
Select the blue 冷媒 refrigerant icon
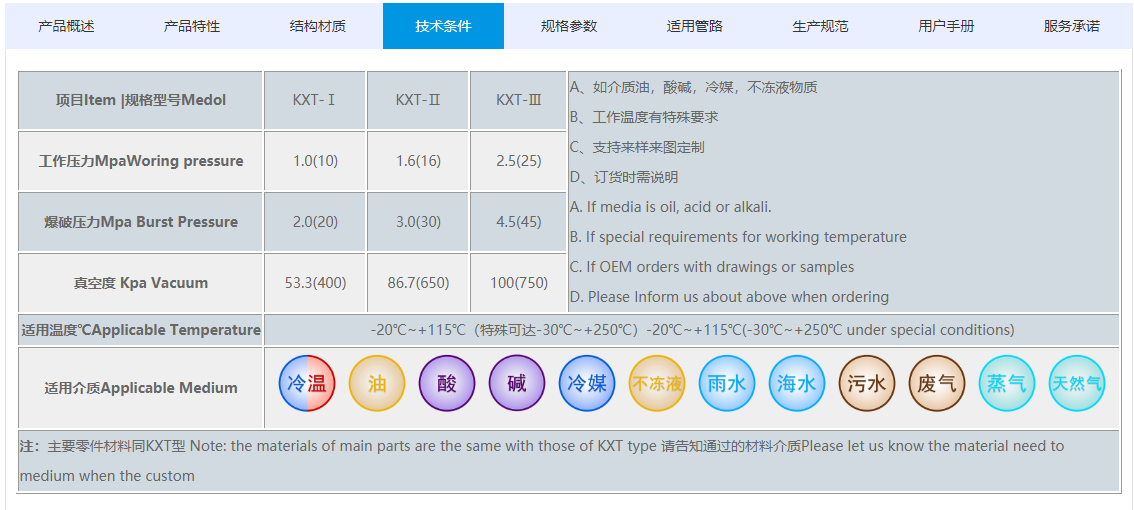[587, 383]
